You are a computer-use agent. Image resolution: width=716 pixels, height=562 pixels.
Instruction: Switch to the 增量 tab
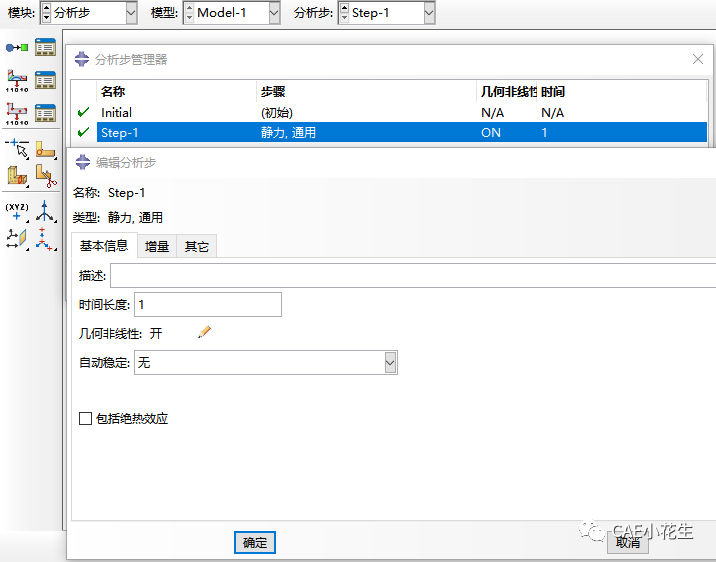[157, 247]
